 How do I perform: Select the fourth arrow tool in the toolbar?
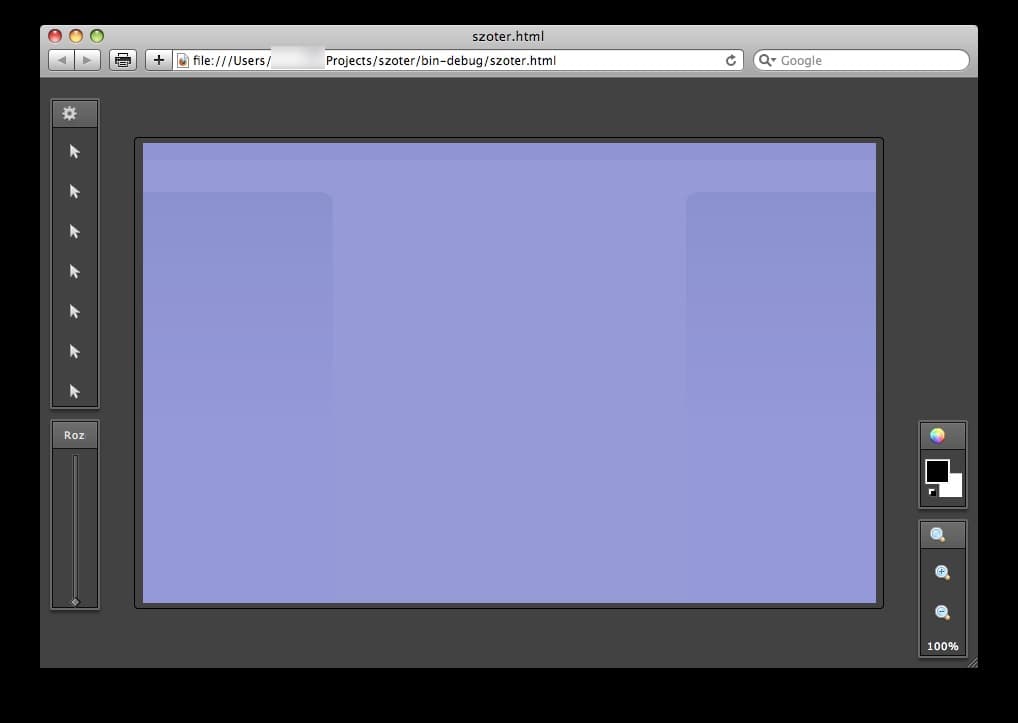[x=75, y=271]
